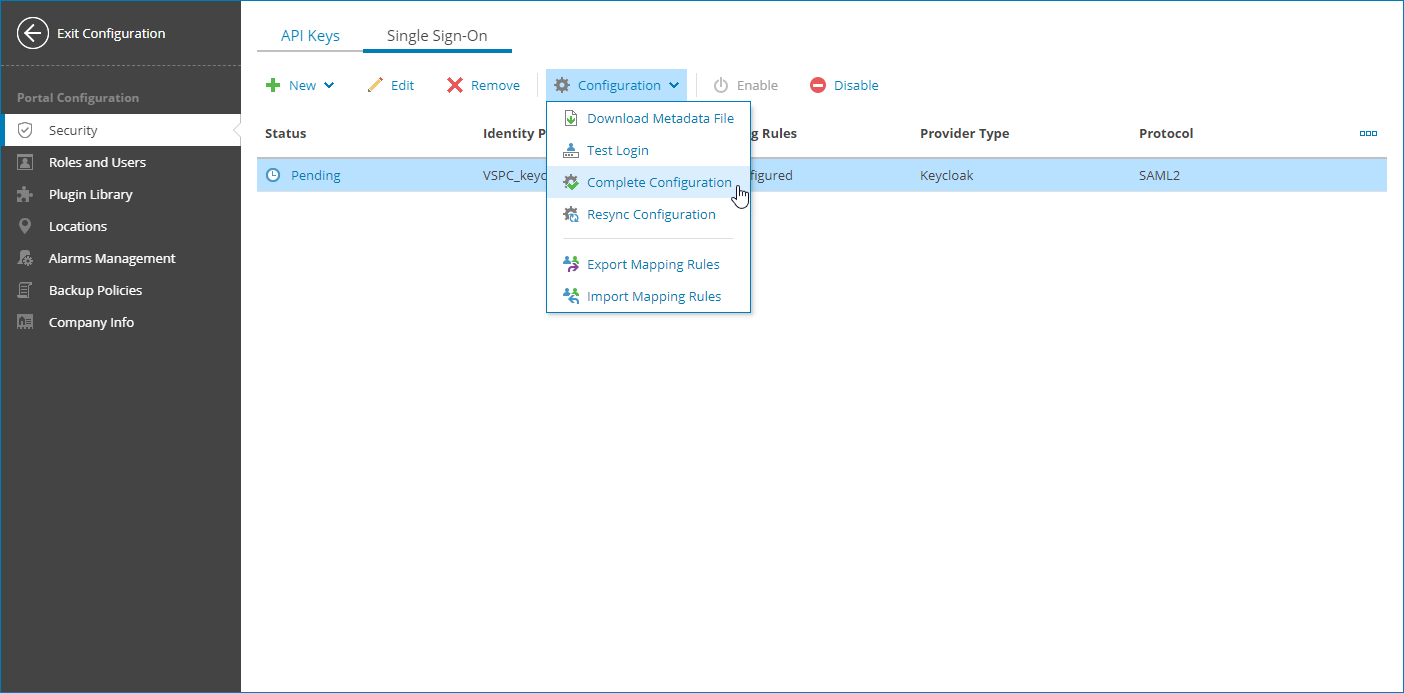Select Download Metadata File menu entry
Viewport: 1404px width, 693px height.
click(x=660, y=117)
